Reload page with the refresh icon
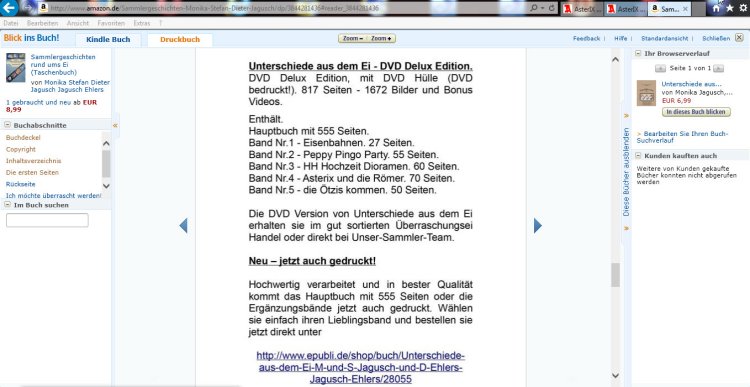750x387 pixels. click(551, 8)
